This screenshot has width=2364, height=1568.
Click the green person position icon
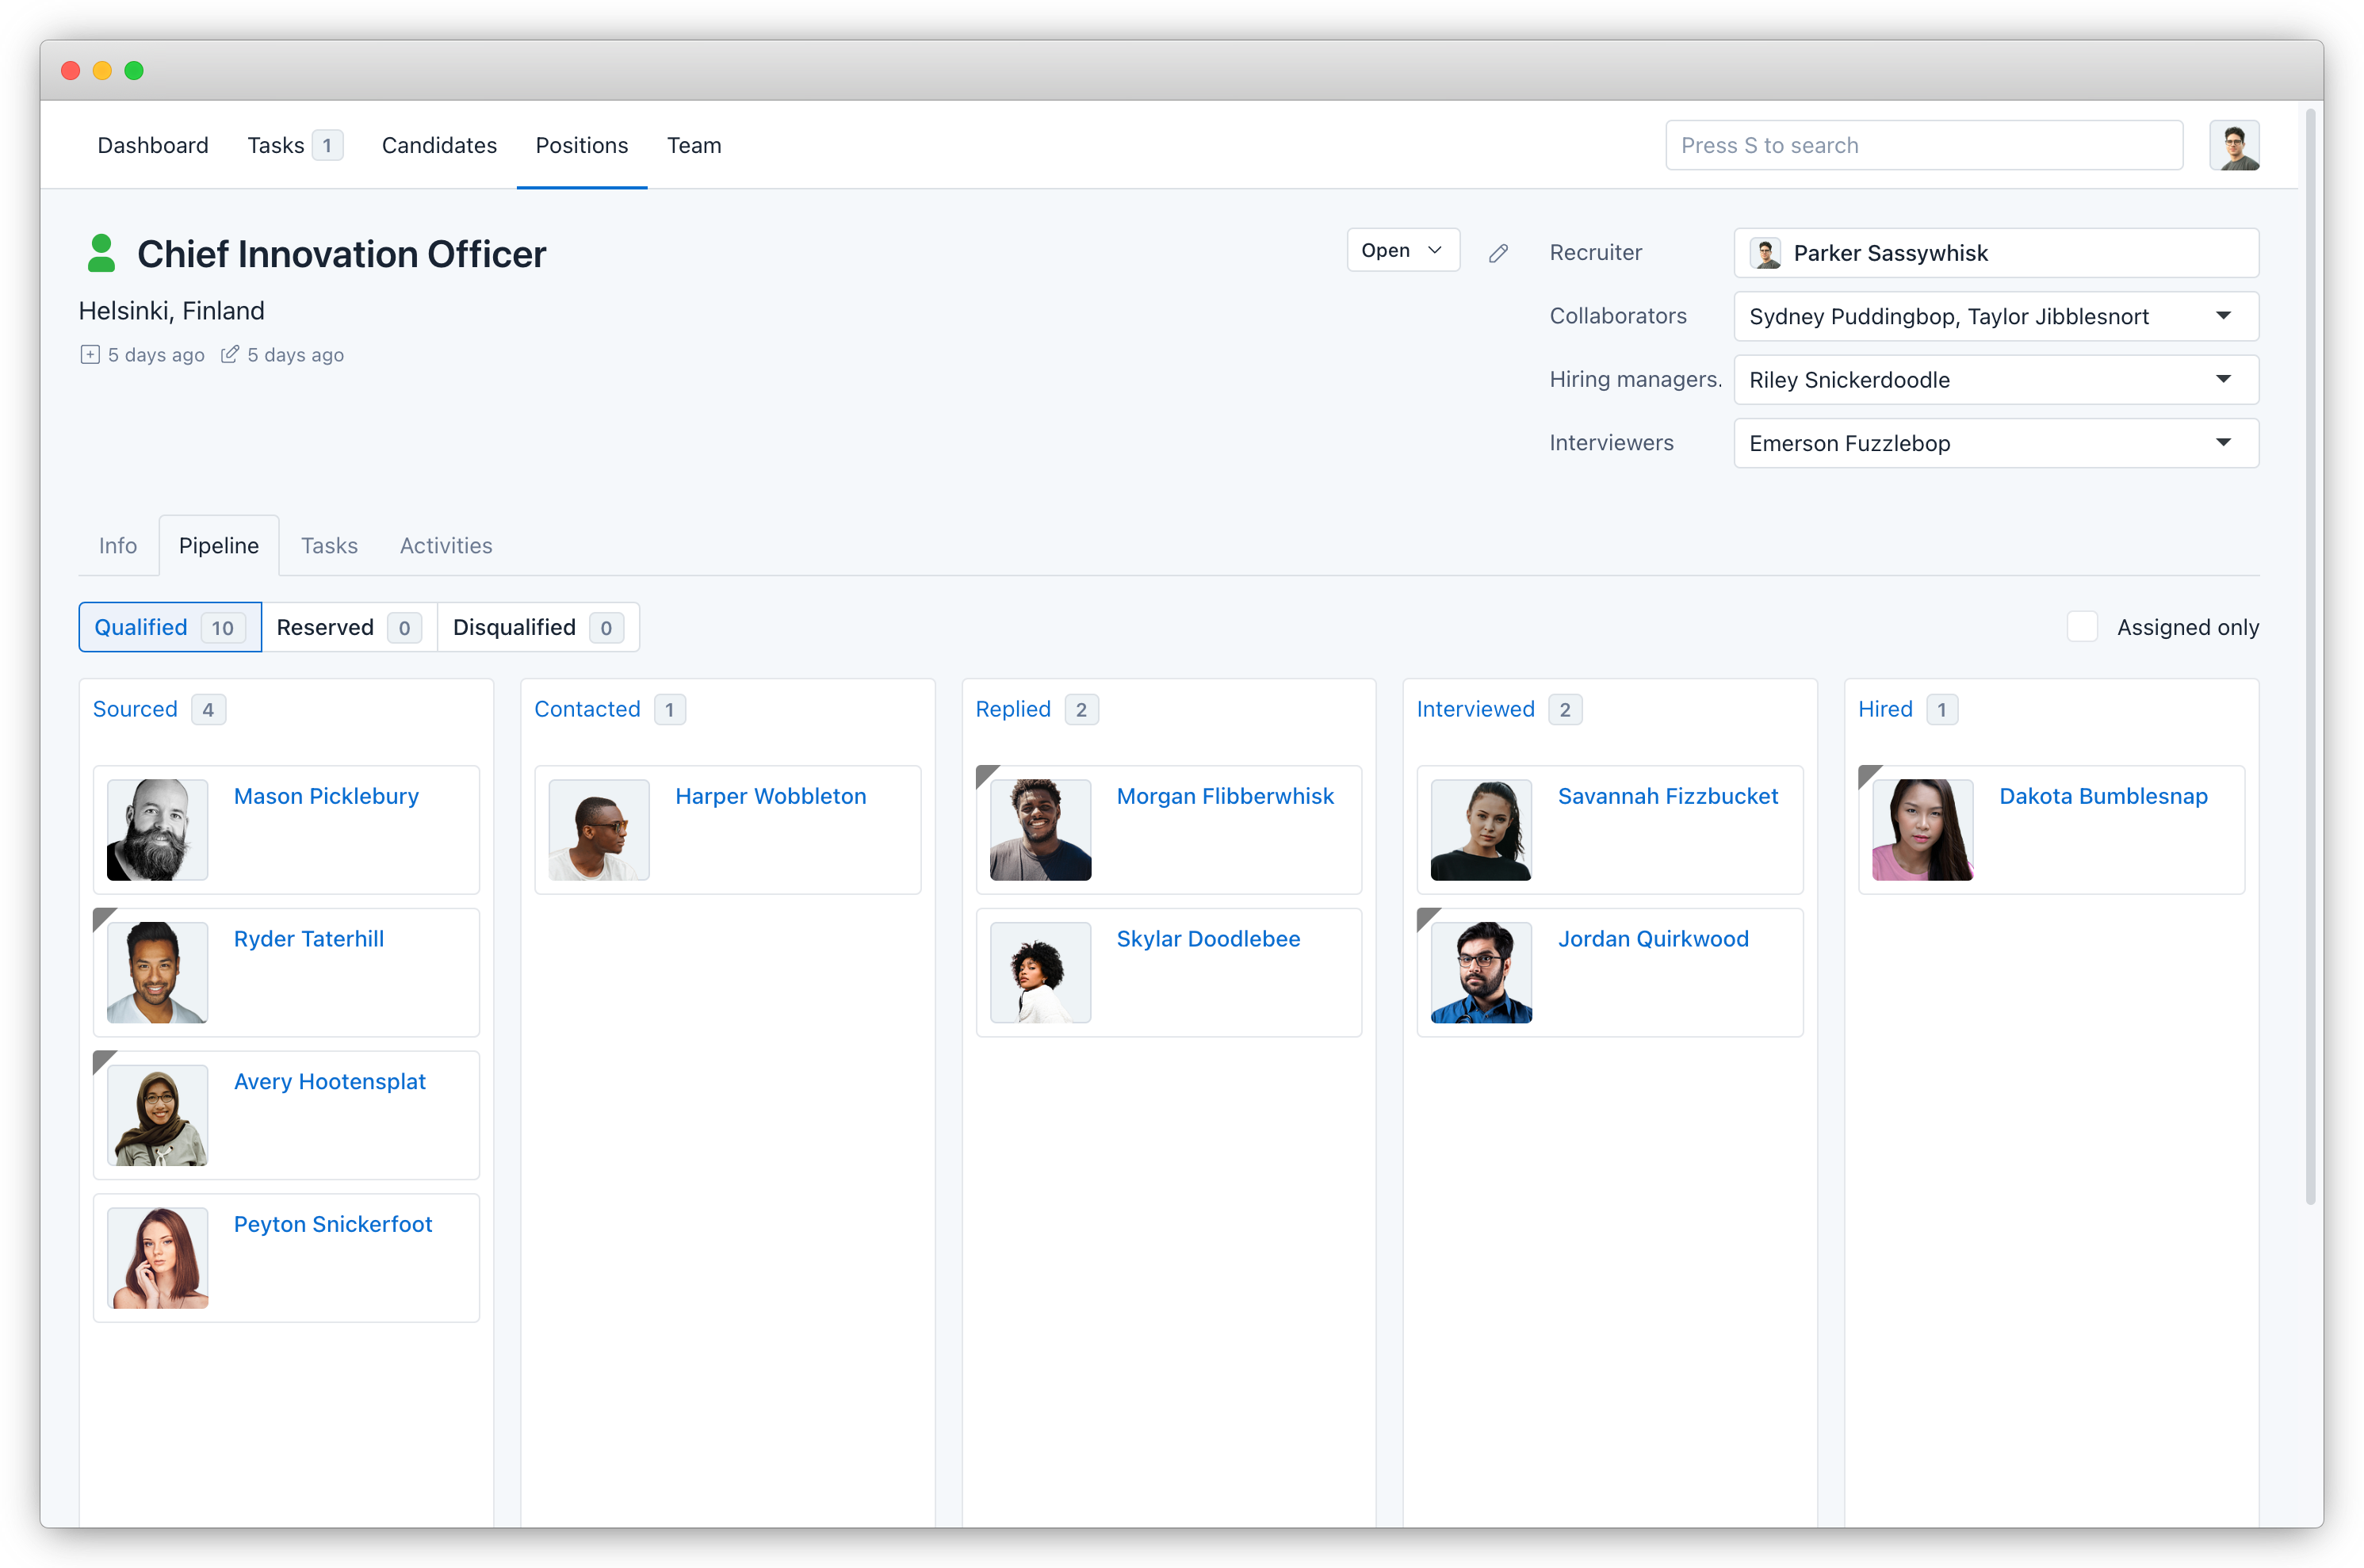(101, 253)
